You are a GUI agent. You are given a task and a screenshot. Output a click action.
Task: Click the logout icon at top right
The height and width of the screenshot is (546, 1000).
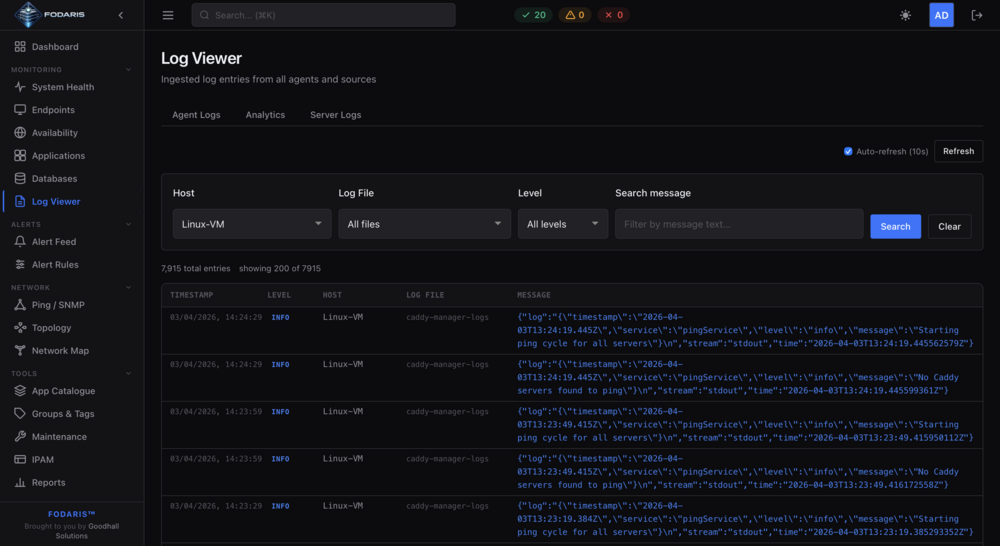976,15
